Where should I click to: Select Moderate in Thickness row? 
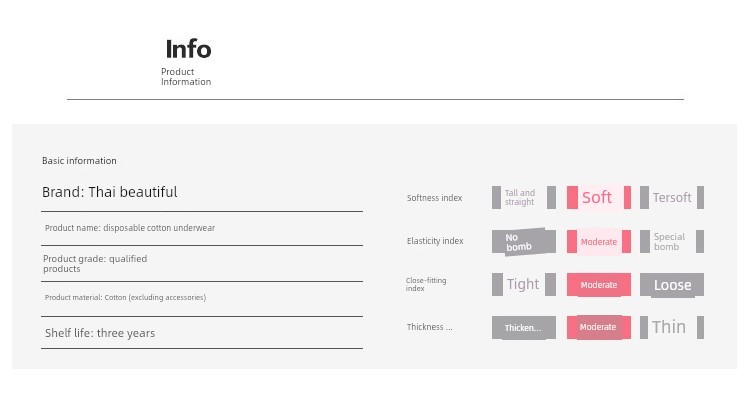pyautogui.click(x=599, y=327)
